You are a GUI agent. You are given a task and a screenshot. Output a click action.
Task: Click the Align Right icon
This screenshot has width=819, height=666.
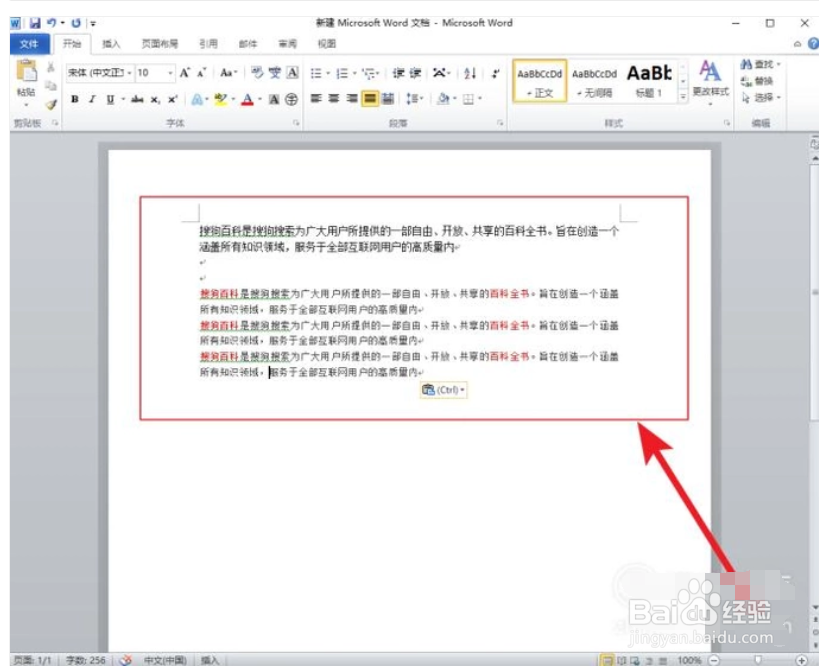tap(352, 98)
